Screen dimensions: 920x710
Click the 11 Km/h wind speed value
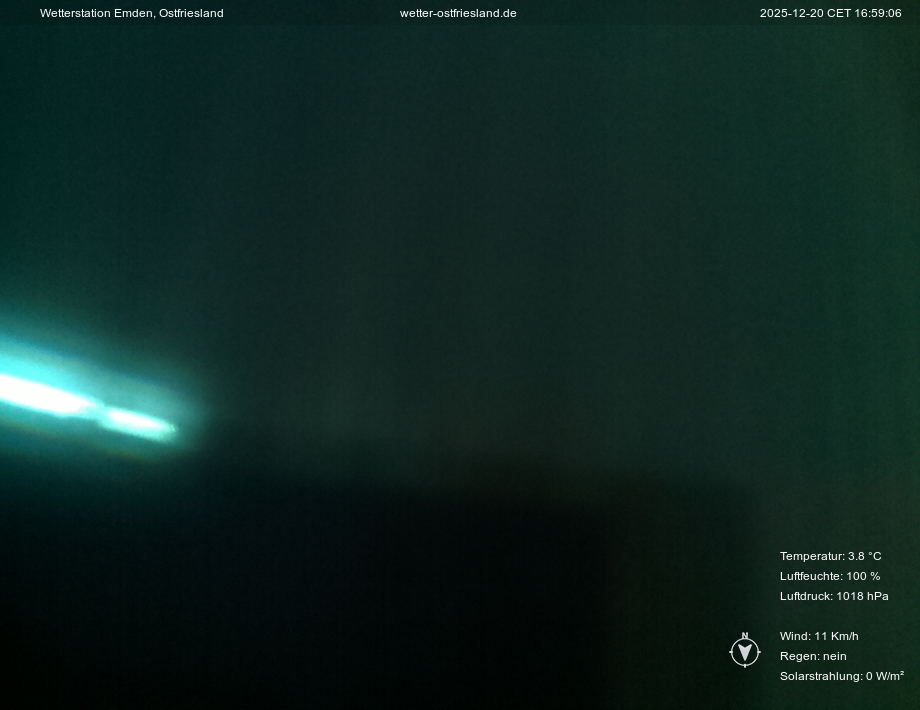click(837, 636)
